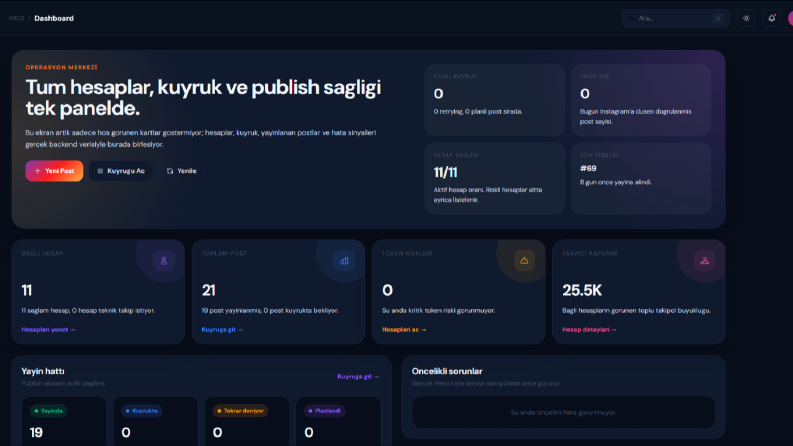Click the 19 value under Yayinda
Image resolution: width=793 pixels, height=446 pixels.
point(36,432)
